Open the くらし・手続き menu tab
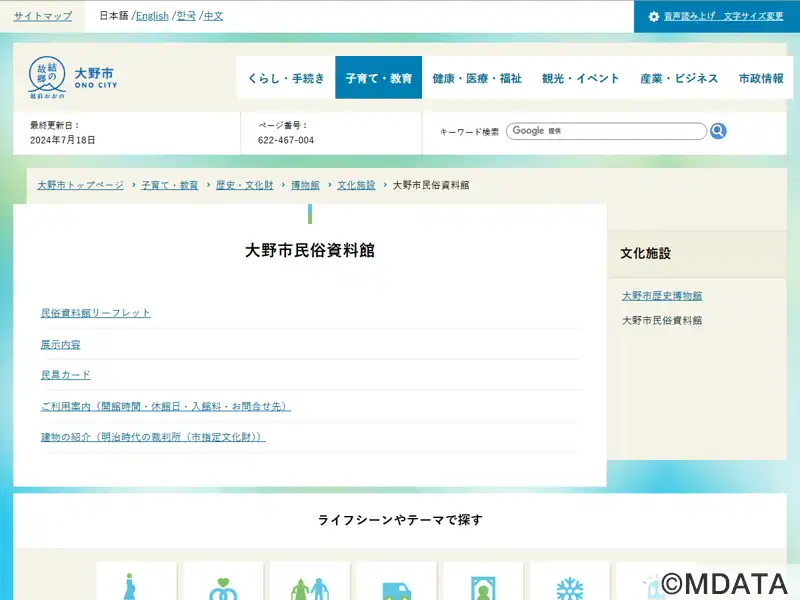The image size is (800, 600). pyautogui.click(x=286, y=78)
